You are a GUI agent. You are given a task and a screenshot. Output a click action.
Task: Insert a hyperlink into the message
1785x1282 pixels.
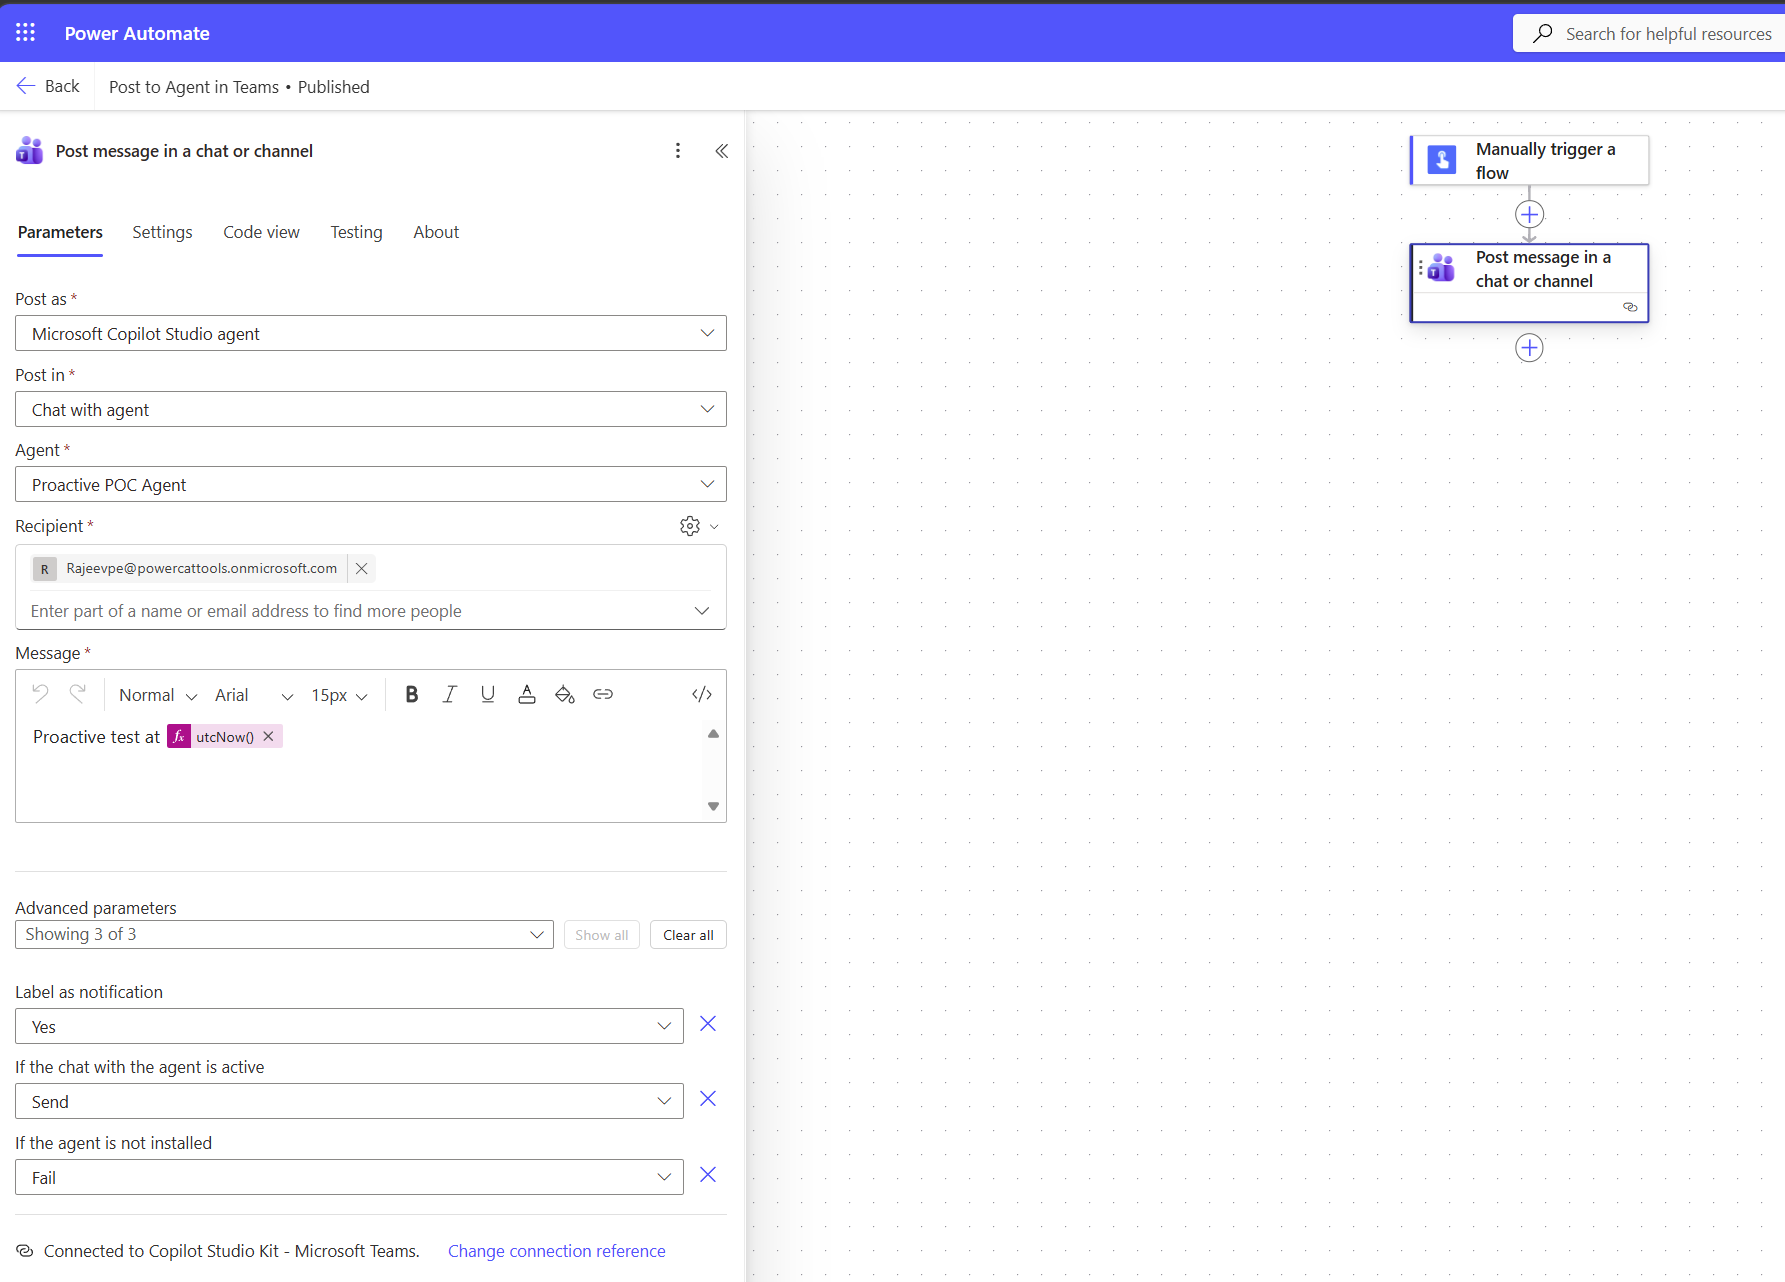[603, 694]
